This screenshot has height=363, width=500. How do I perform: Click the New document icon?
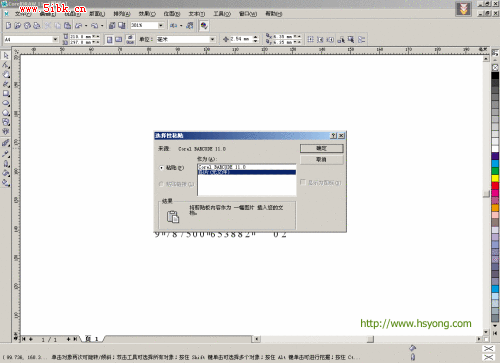point(8,25)
